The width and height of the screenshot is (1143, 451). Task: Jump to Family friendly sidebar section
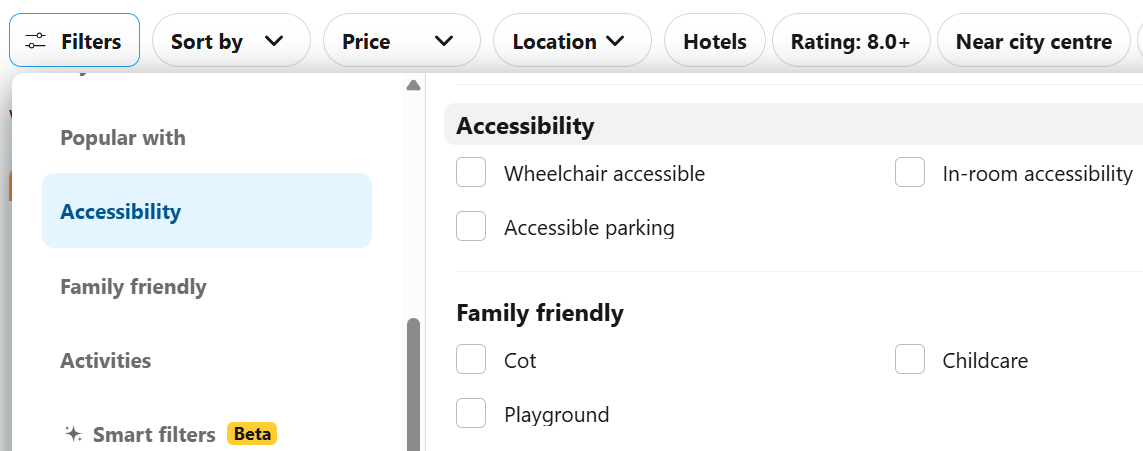133,287
